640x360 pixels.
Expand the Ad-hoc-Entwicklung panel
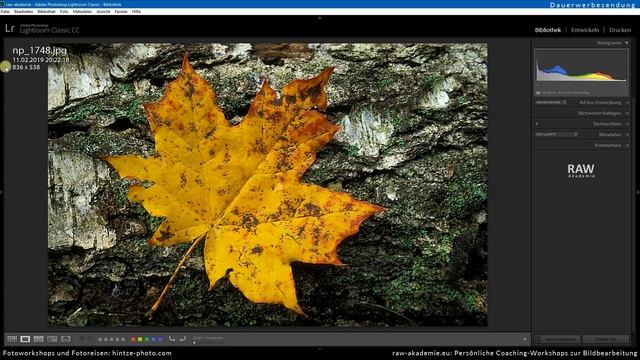click(x=600, y=102)
